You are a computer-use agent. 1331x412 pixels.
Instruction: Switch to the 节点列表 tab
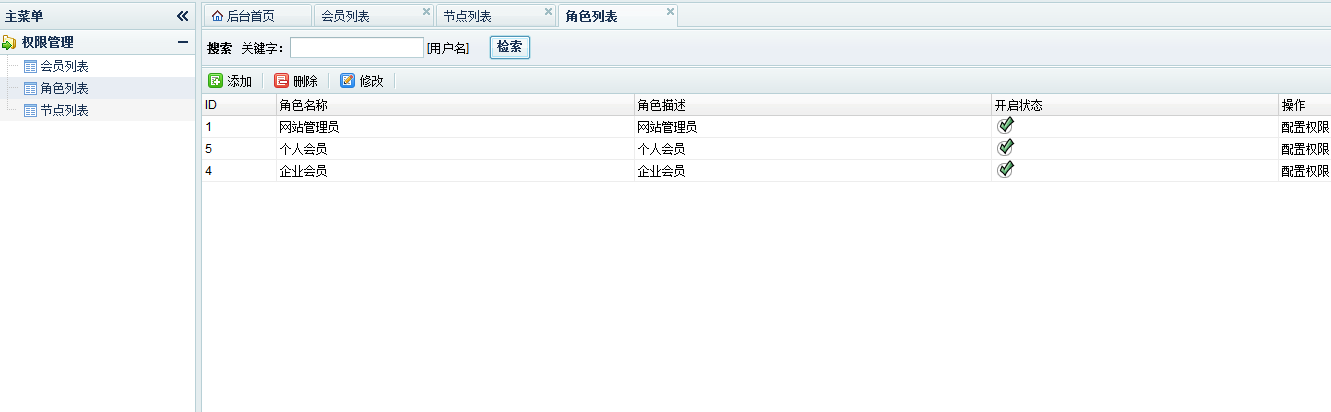pyautogui.click(x=467, y=17)
